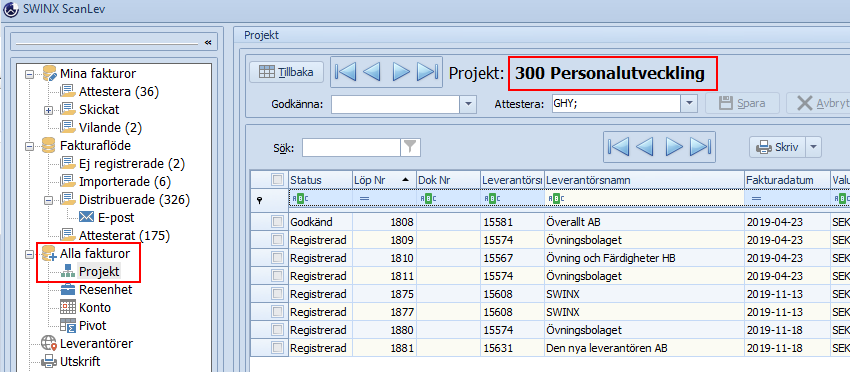
Task: Open Importerade (6) invoices
Action: [125, 182]
